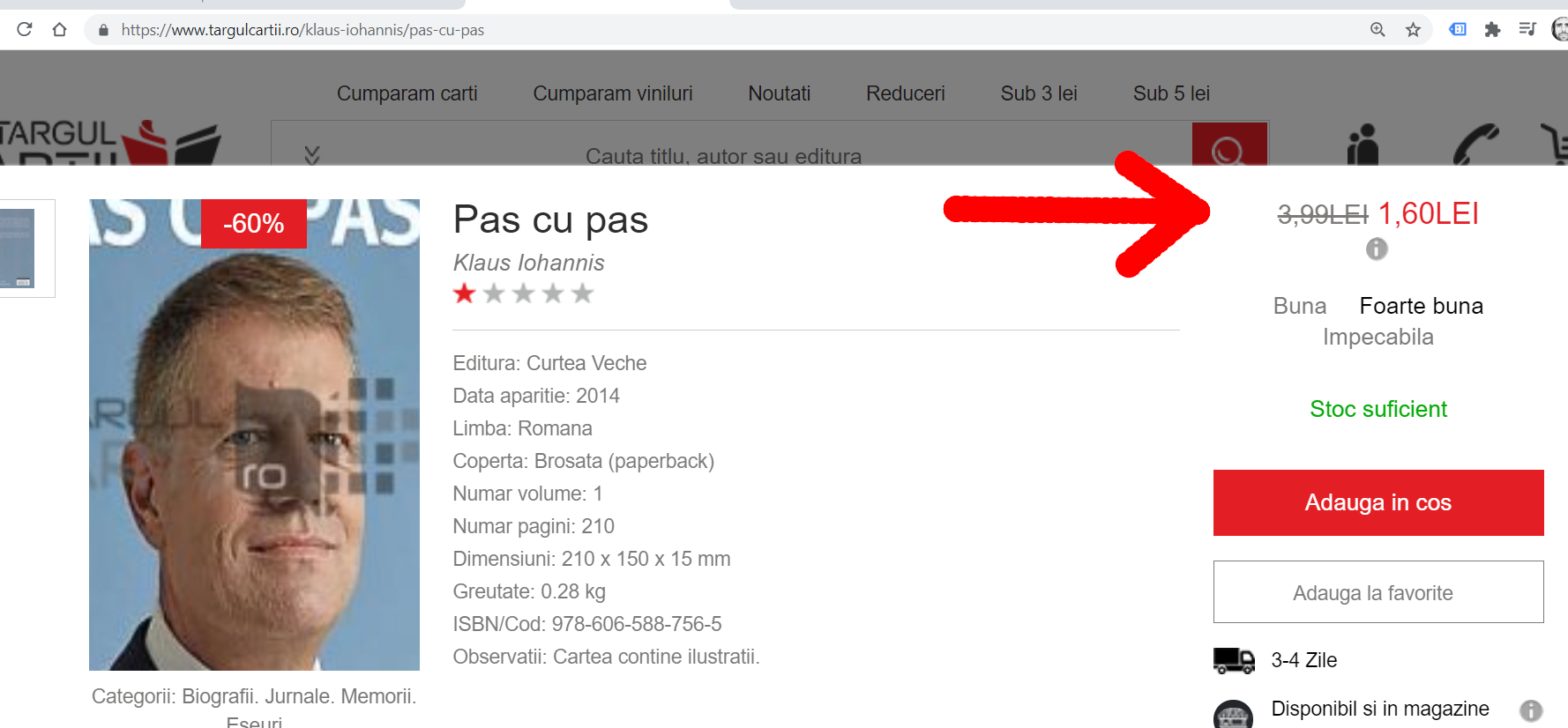Select the 'Buna' book condition
Viewport: 1568px width, 728px height.
click(1299, 306)
